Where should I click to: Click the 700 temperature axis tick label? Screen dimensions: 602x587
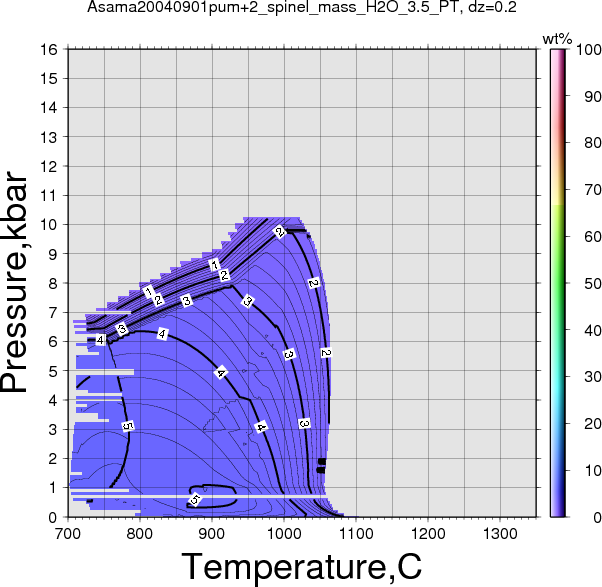pyautogui.click(x=68, y=534)
